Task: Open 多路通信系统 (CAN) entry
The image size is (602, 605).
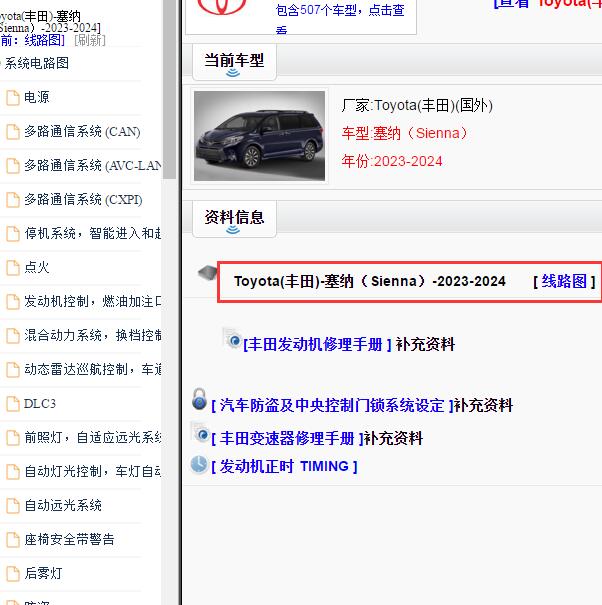Action: [x=82, y=132]
